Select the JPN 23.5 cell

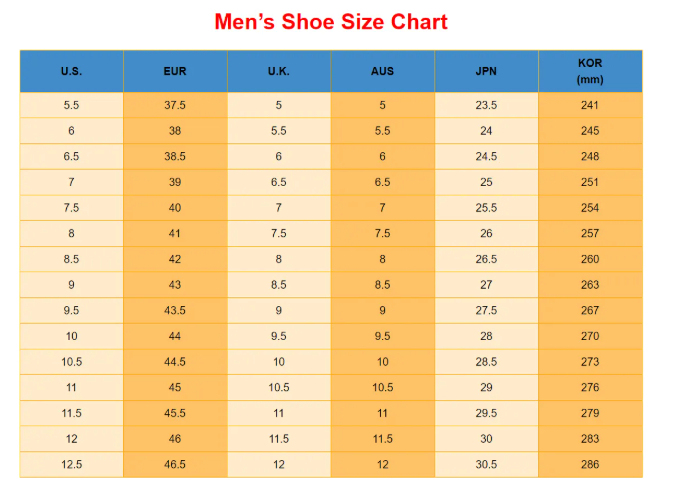click(x=486, y=105)
